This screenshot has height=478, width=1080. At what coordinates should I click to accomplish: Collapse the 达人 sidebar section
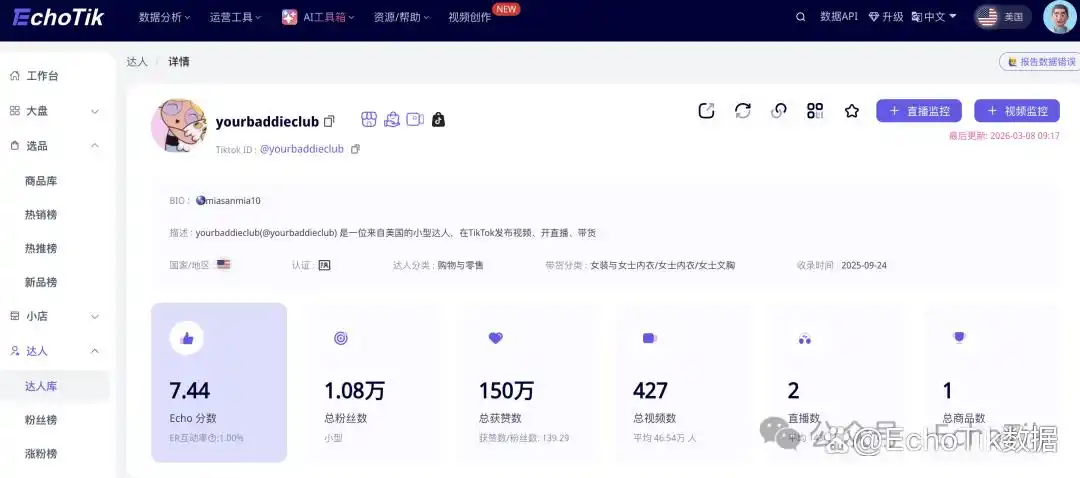(95, 351)
